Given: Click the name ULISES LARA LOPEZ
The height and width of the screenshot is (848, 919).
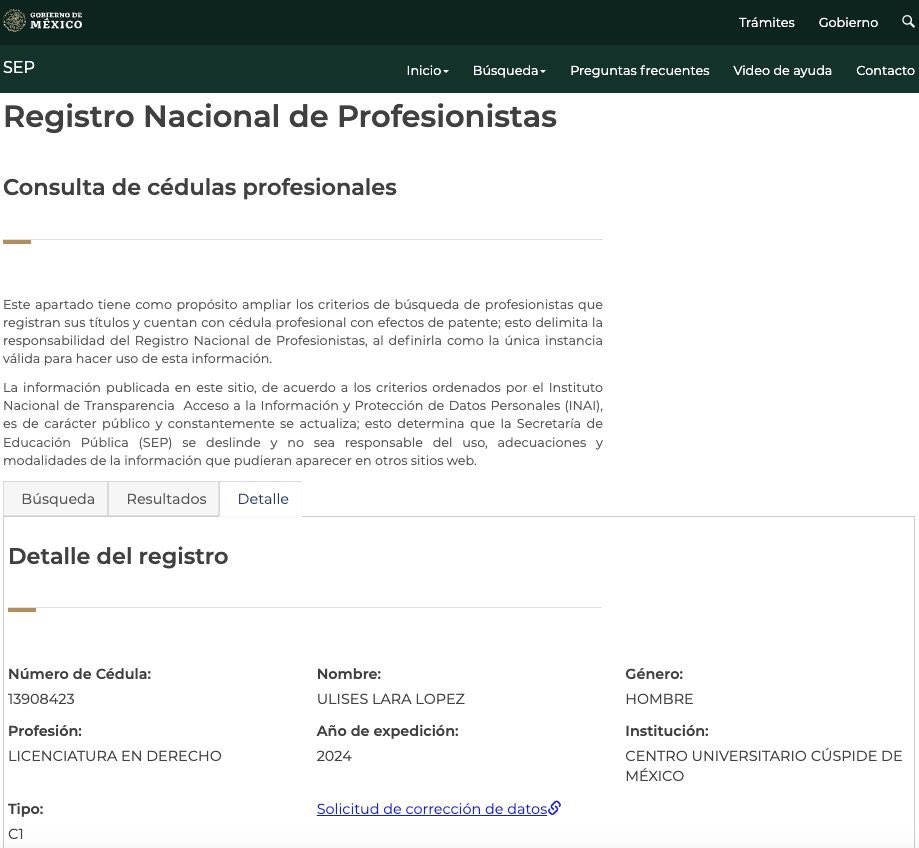Looking at the screenshot, I should [391, 699].
